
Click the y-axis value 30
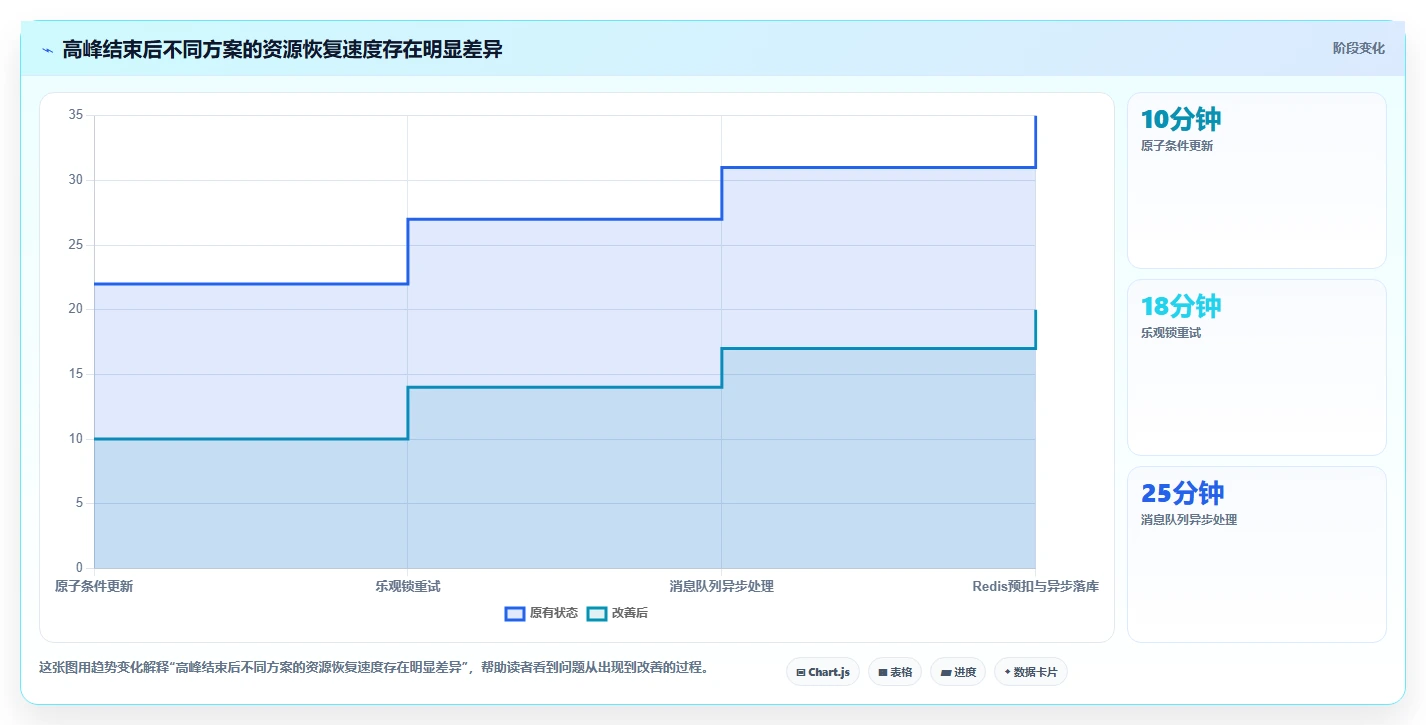coord(76,180)
